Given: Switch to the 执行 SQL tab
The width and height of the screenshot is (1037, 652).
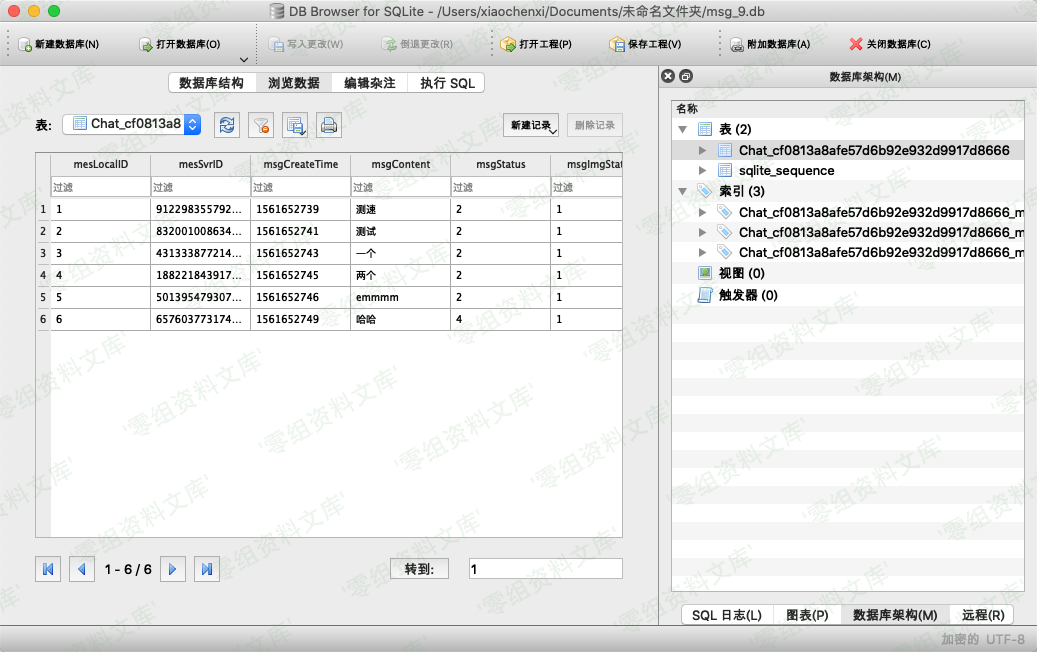Looking at the screenshot, I should pyautogui.click(x=447, y=83).
